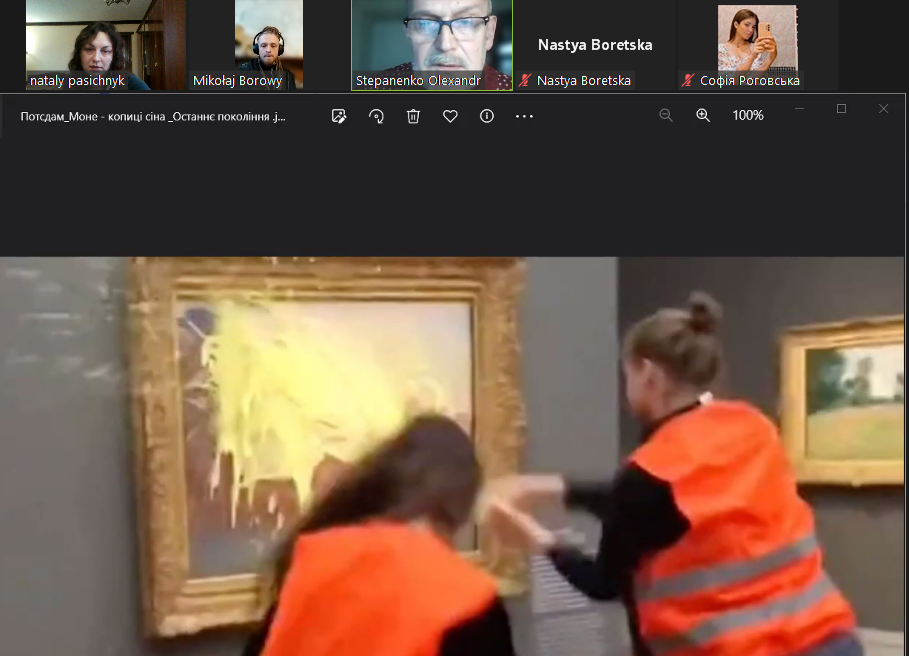Click muted microphone icon beside Nastya Boretska
This screenshot has width=909, height=666.
(525, 81)
